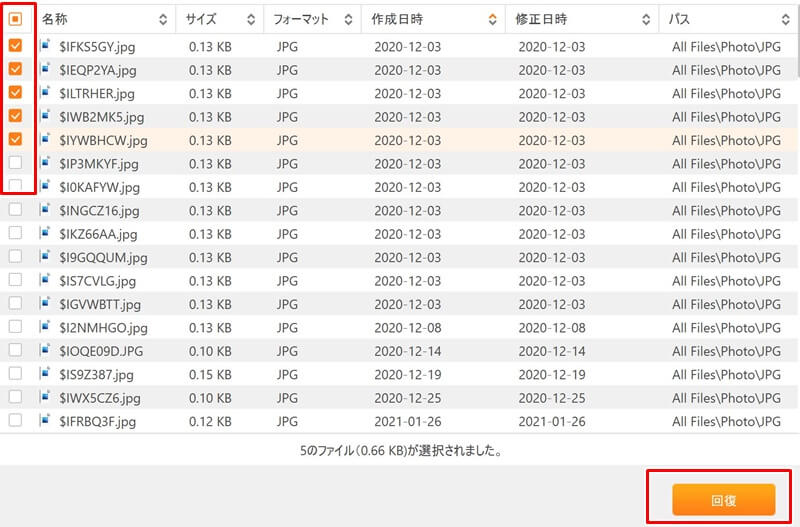Select file name $IOQE09D.JPG
The image size is (800, 527).
[x=101, y=351]
